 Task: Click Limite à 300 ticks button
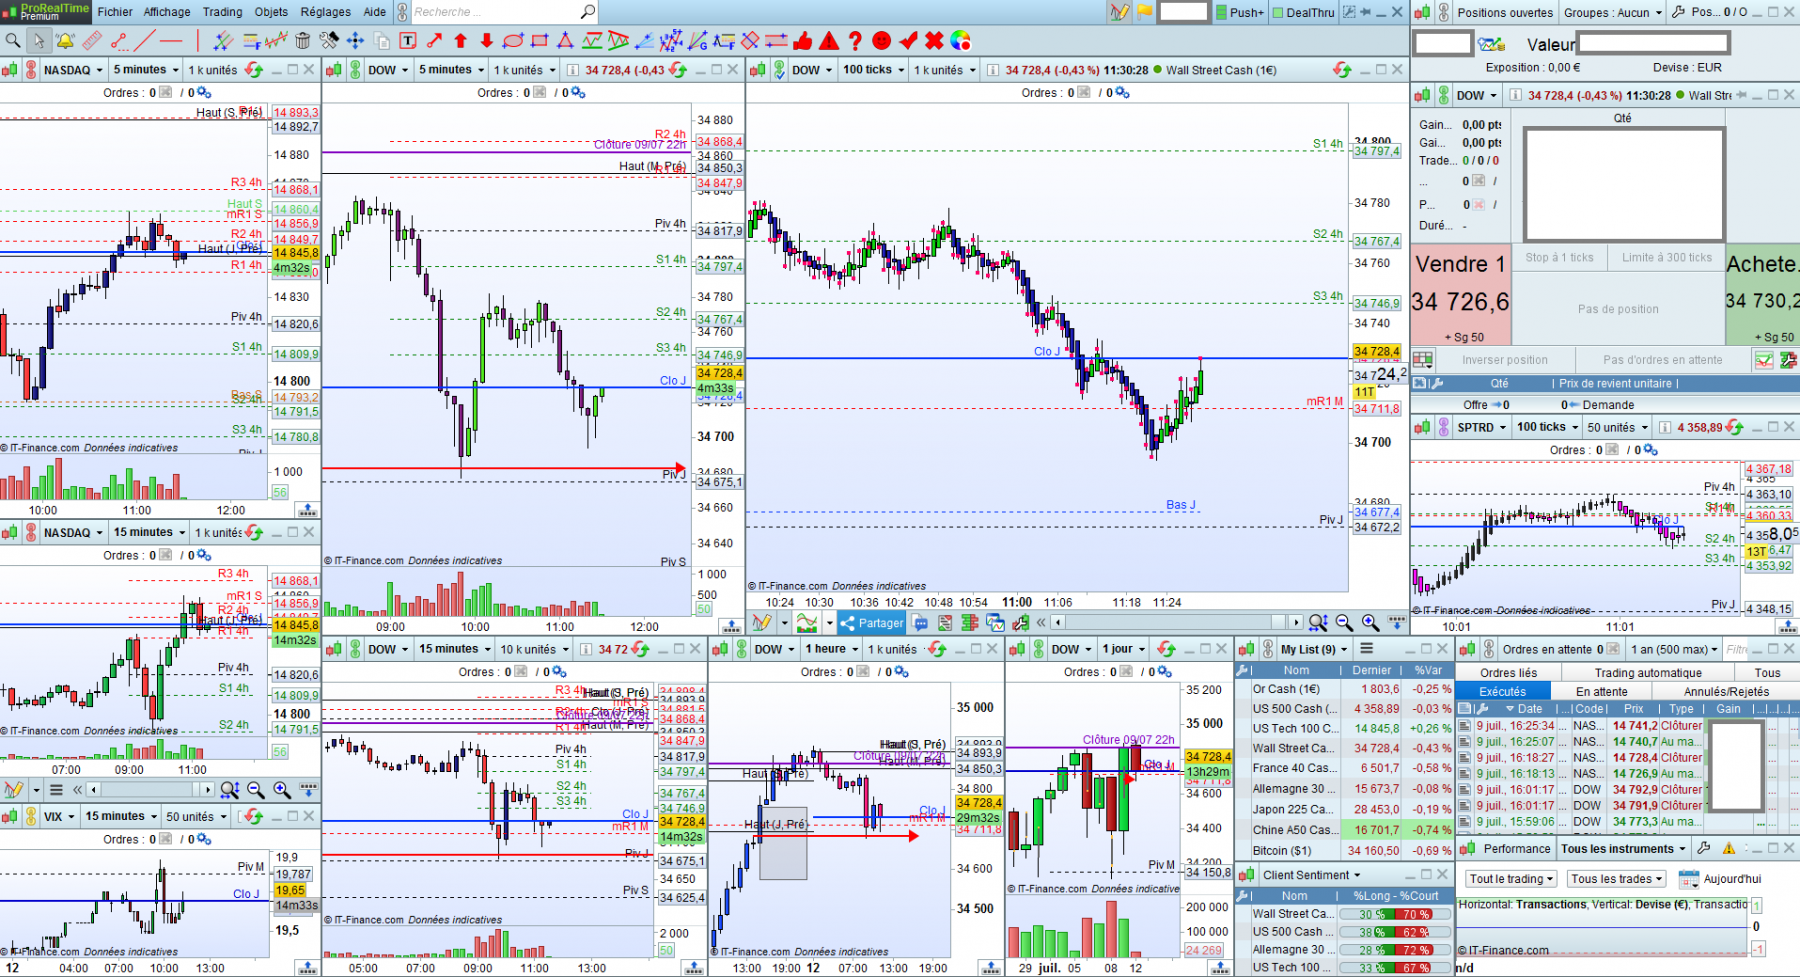point(1666,257)
